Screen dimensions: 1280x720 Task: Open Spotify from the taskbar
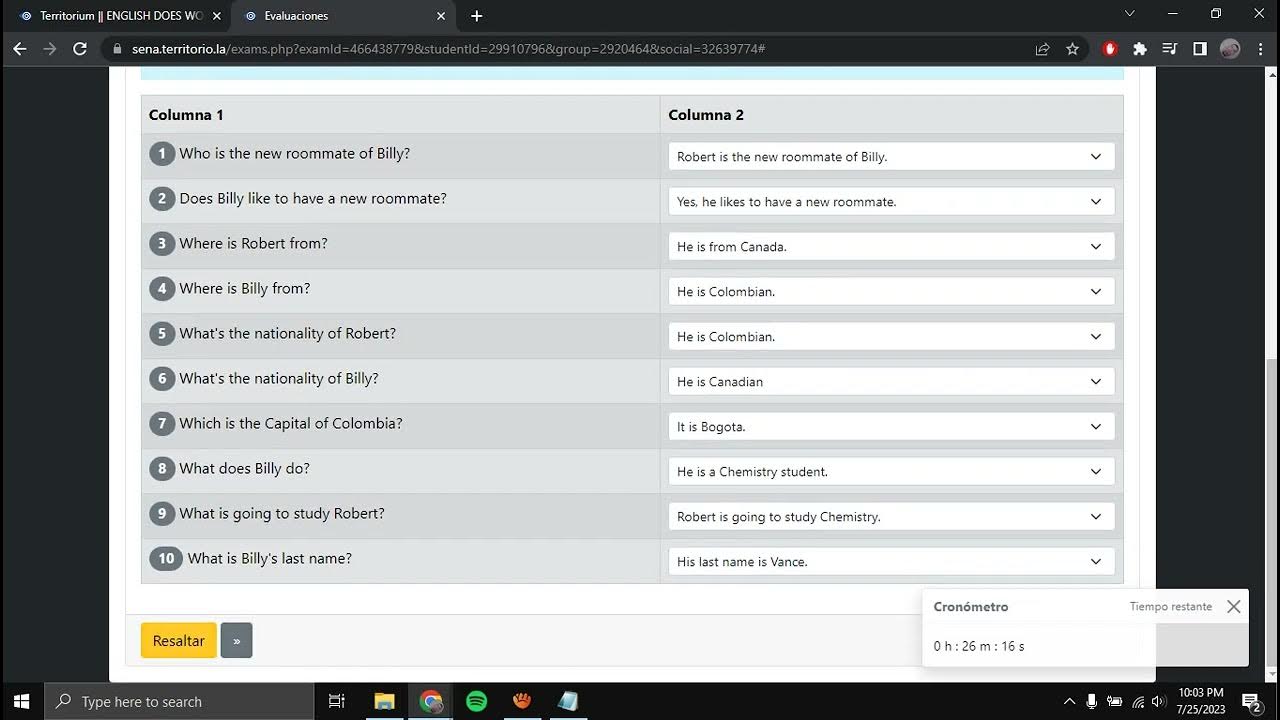point(477,701)
